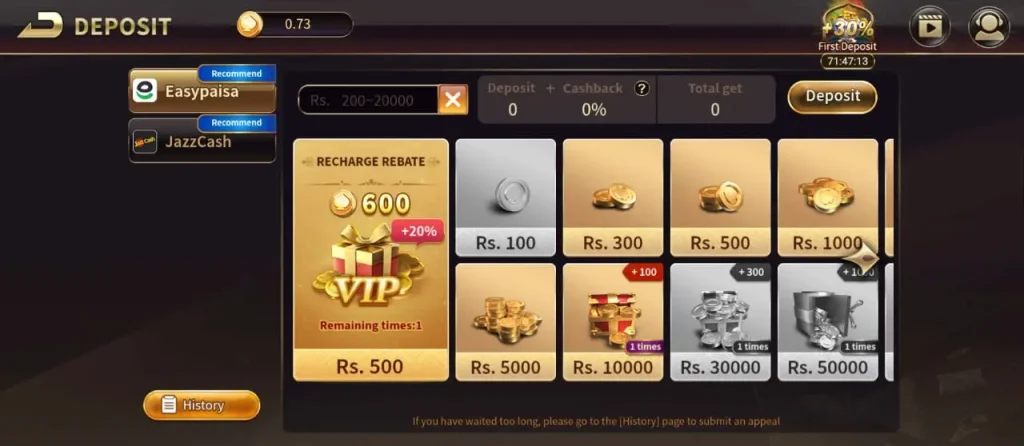Select the Rs. 100 coin package
1024x446 pixels.
505,197
